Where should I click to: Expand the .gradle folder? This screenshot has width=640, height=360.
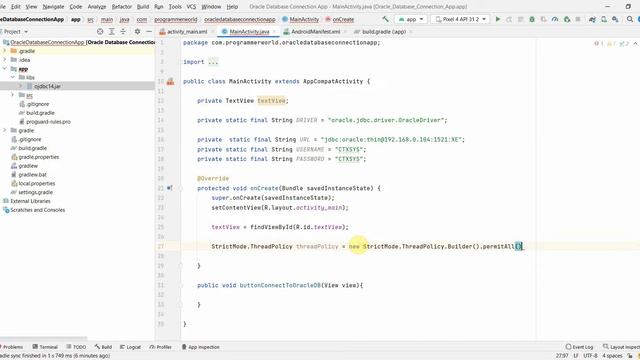click(5, 51)
